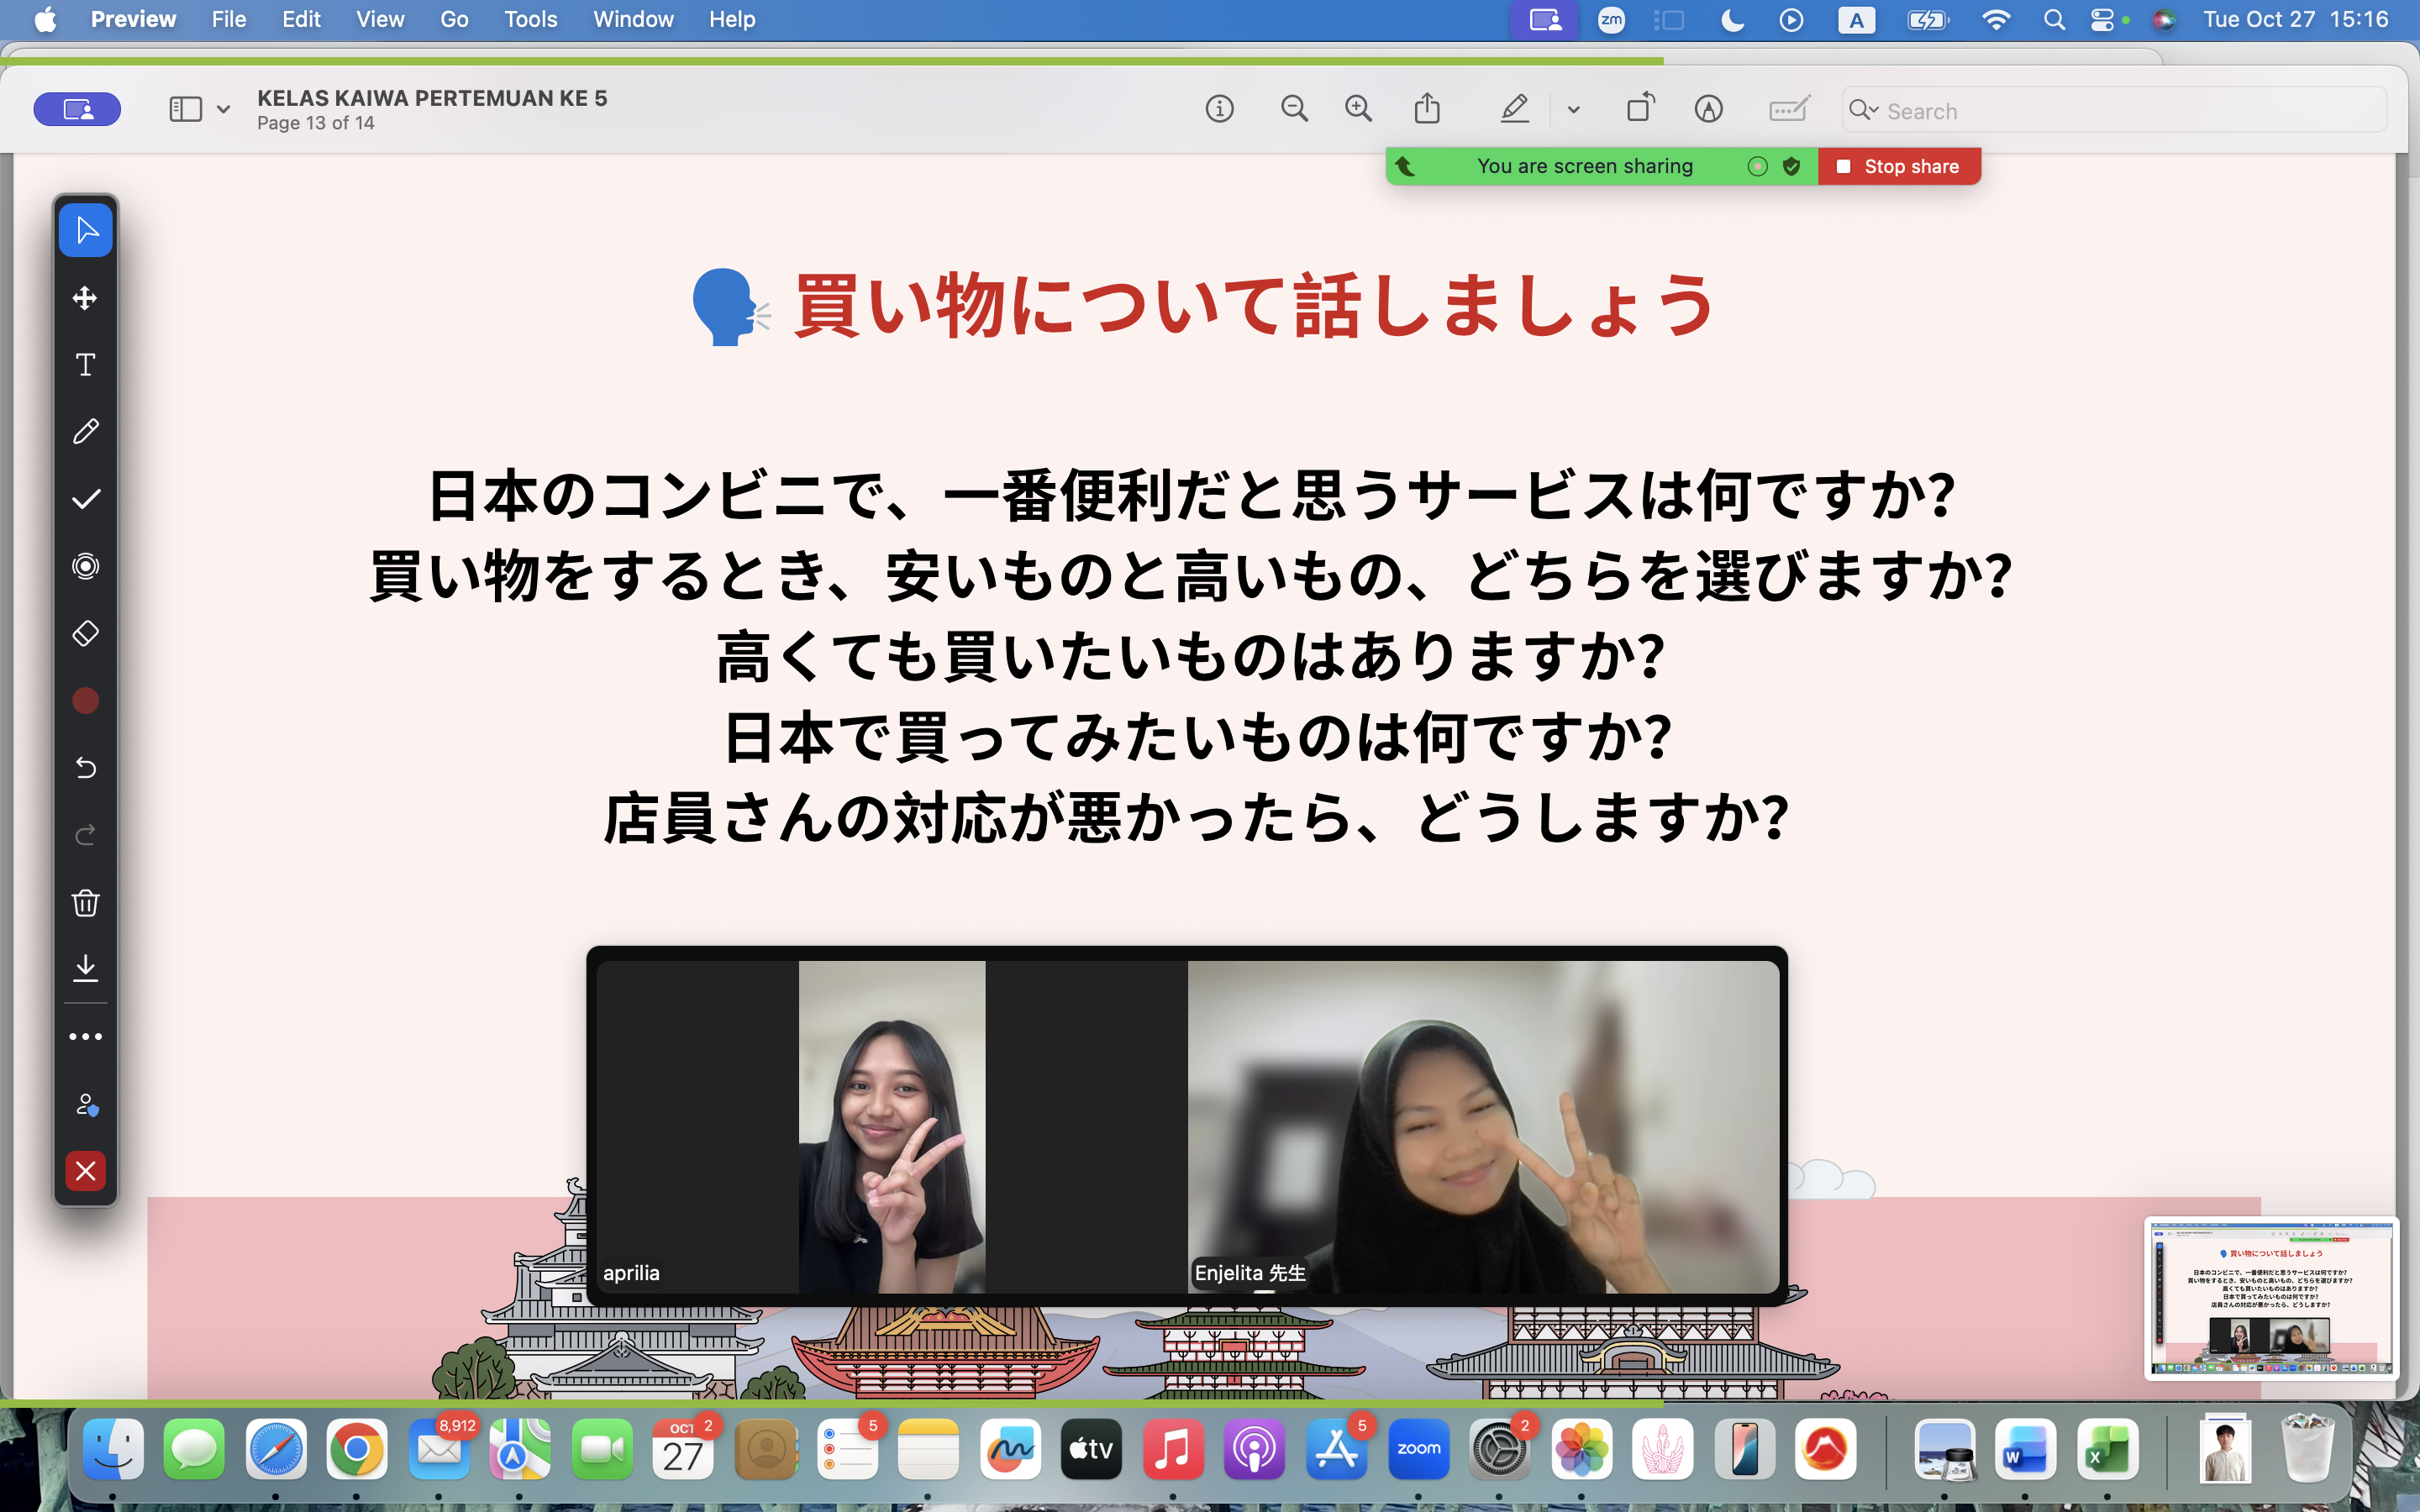This screenshot has height=1512, width=2420.
Task: Select the mouse pointer annotation tool
Action: (86, 230)
